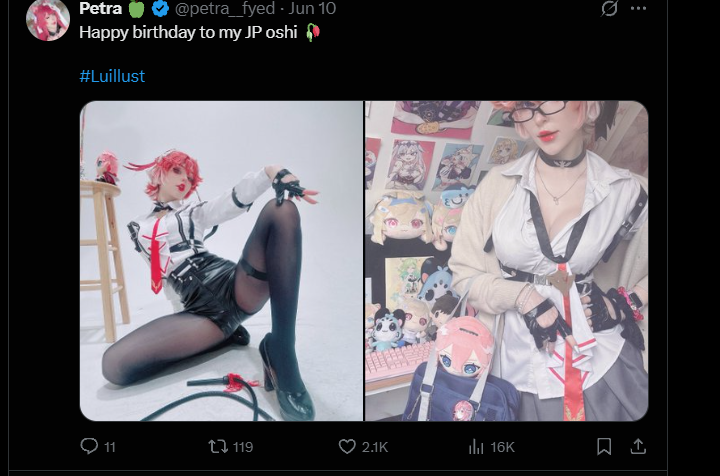Click the 16K views count
This screenshot has height=476, width=720.
click(502, 447)
